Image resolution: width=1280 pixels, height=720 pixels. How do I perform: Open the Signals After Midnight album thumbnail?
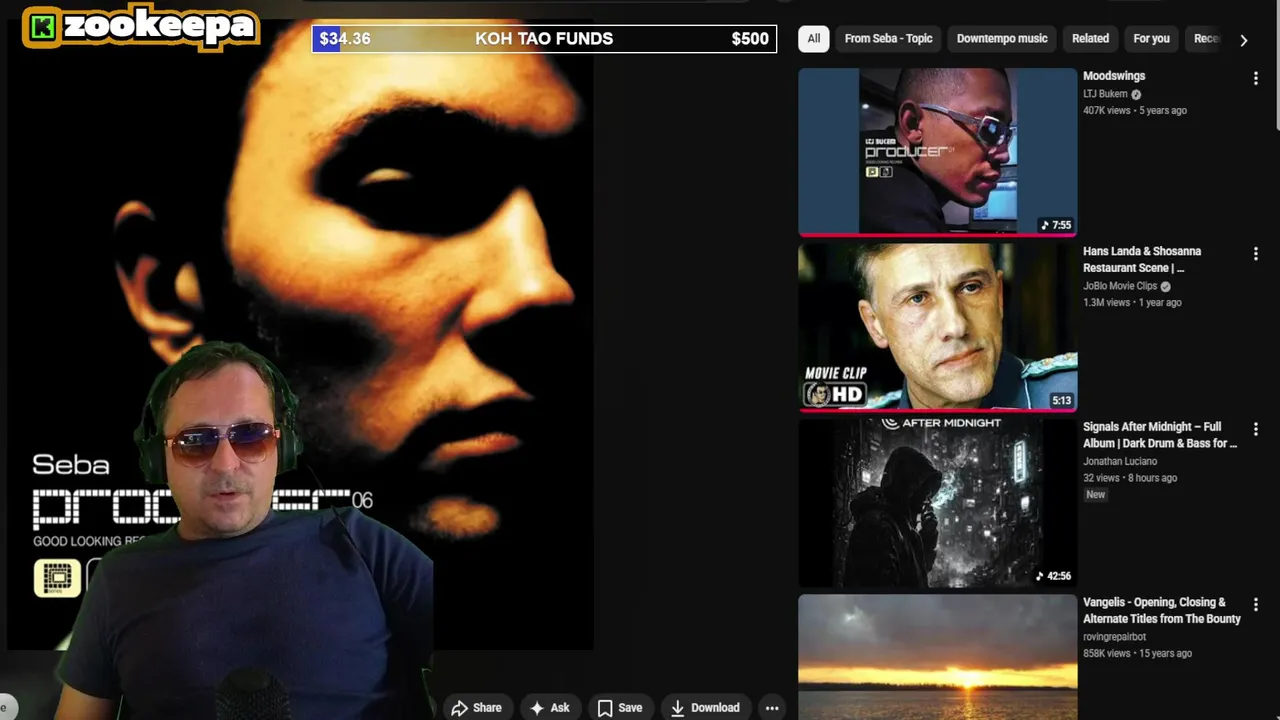click(938, 503)
